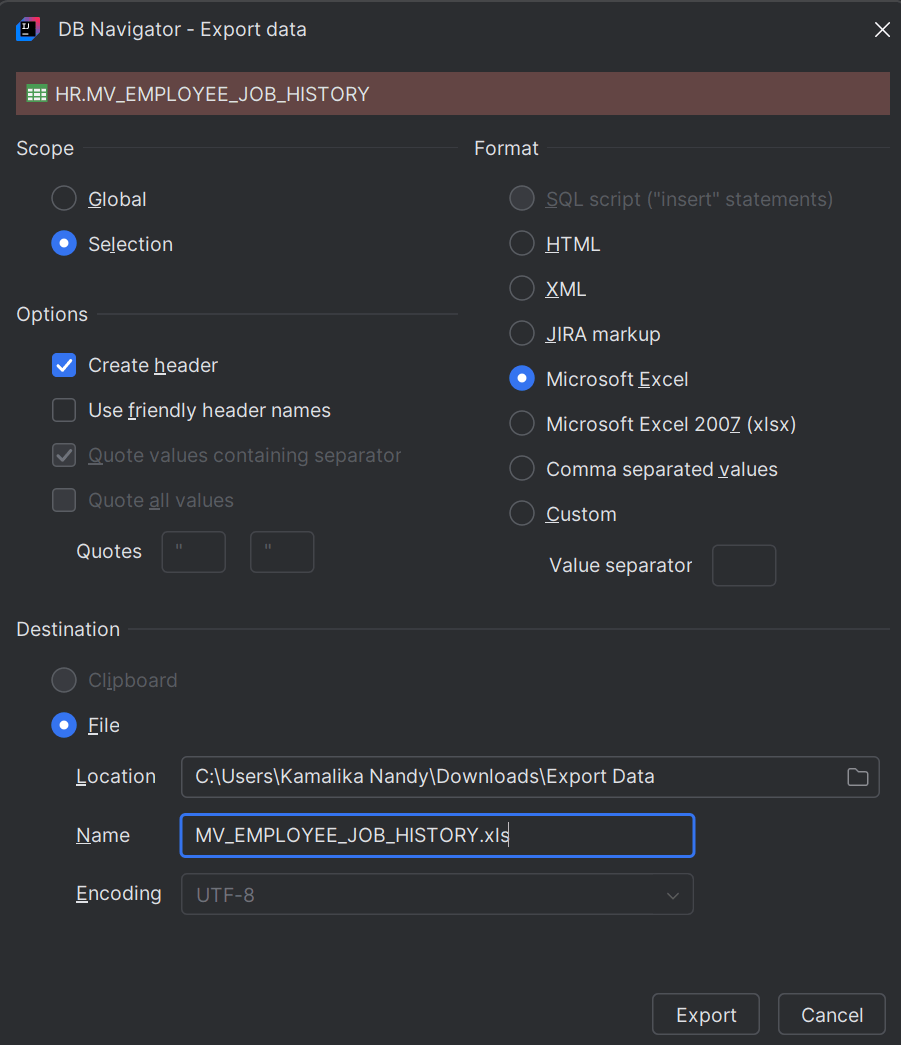Click the Export button

705,1013
